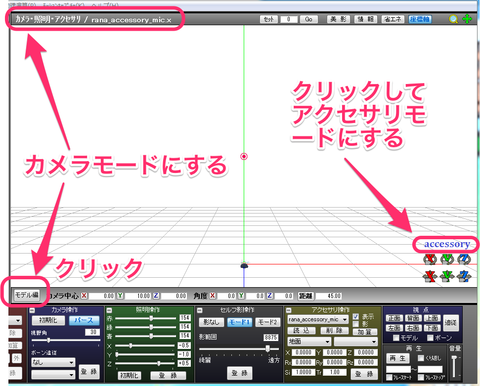This screenshot has width=480, height=386.
Task: Click 登録 in the accessory panel
Action: tap(364, 374)
